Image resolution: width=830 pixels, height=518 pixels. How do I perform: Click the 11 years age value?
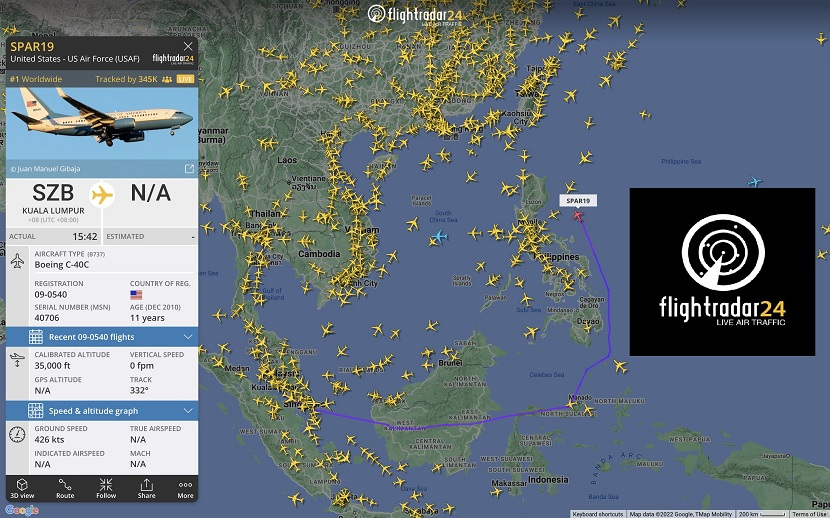147,318
